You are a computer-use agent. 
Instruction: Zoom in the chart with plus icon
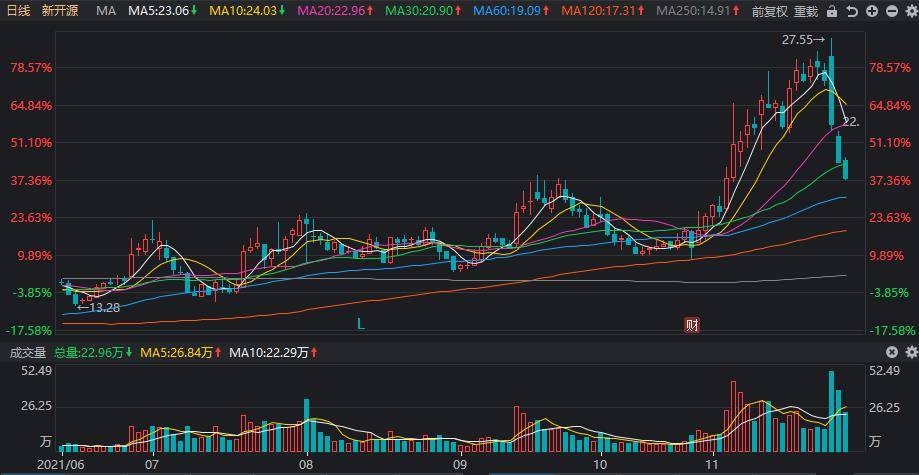tap(872, 11)
